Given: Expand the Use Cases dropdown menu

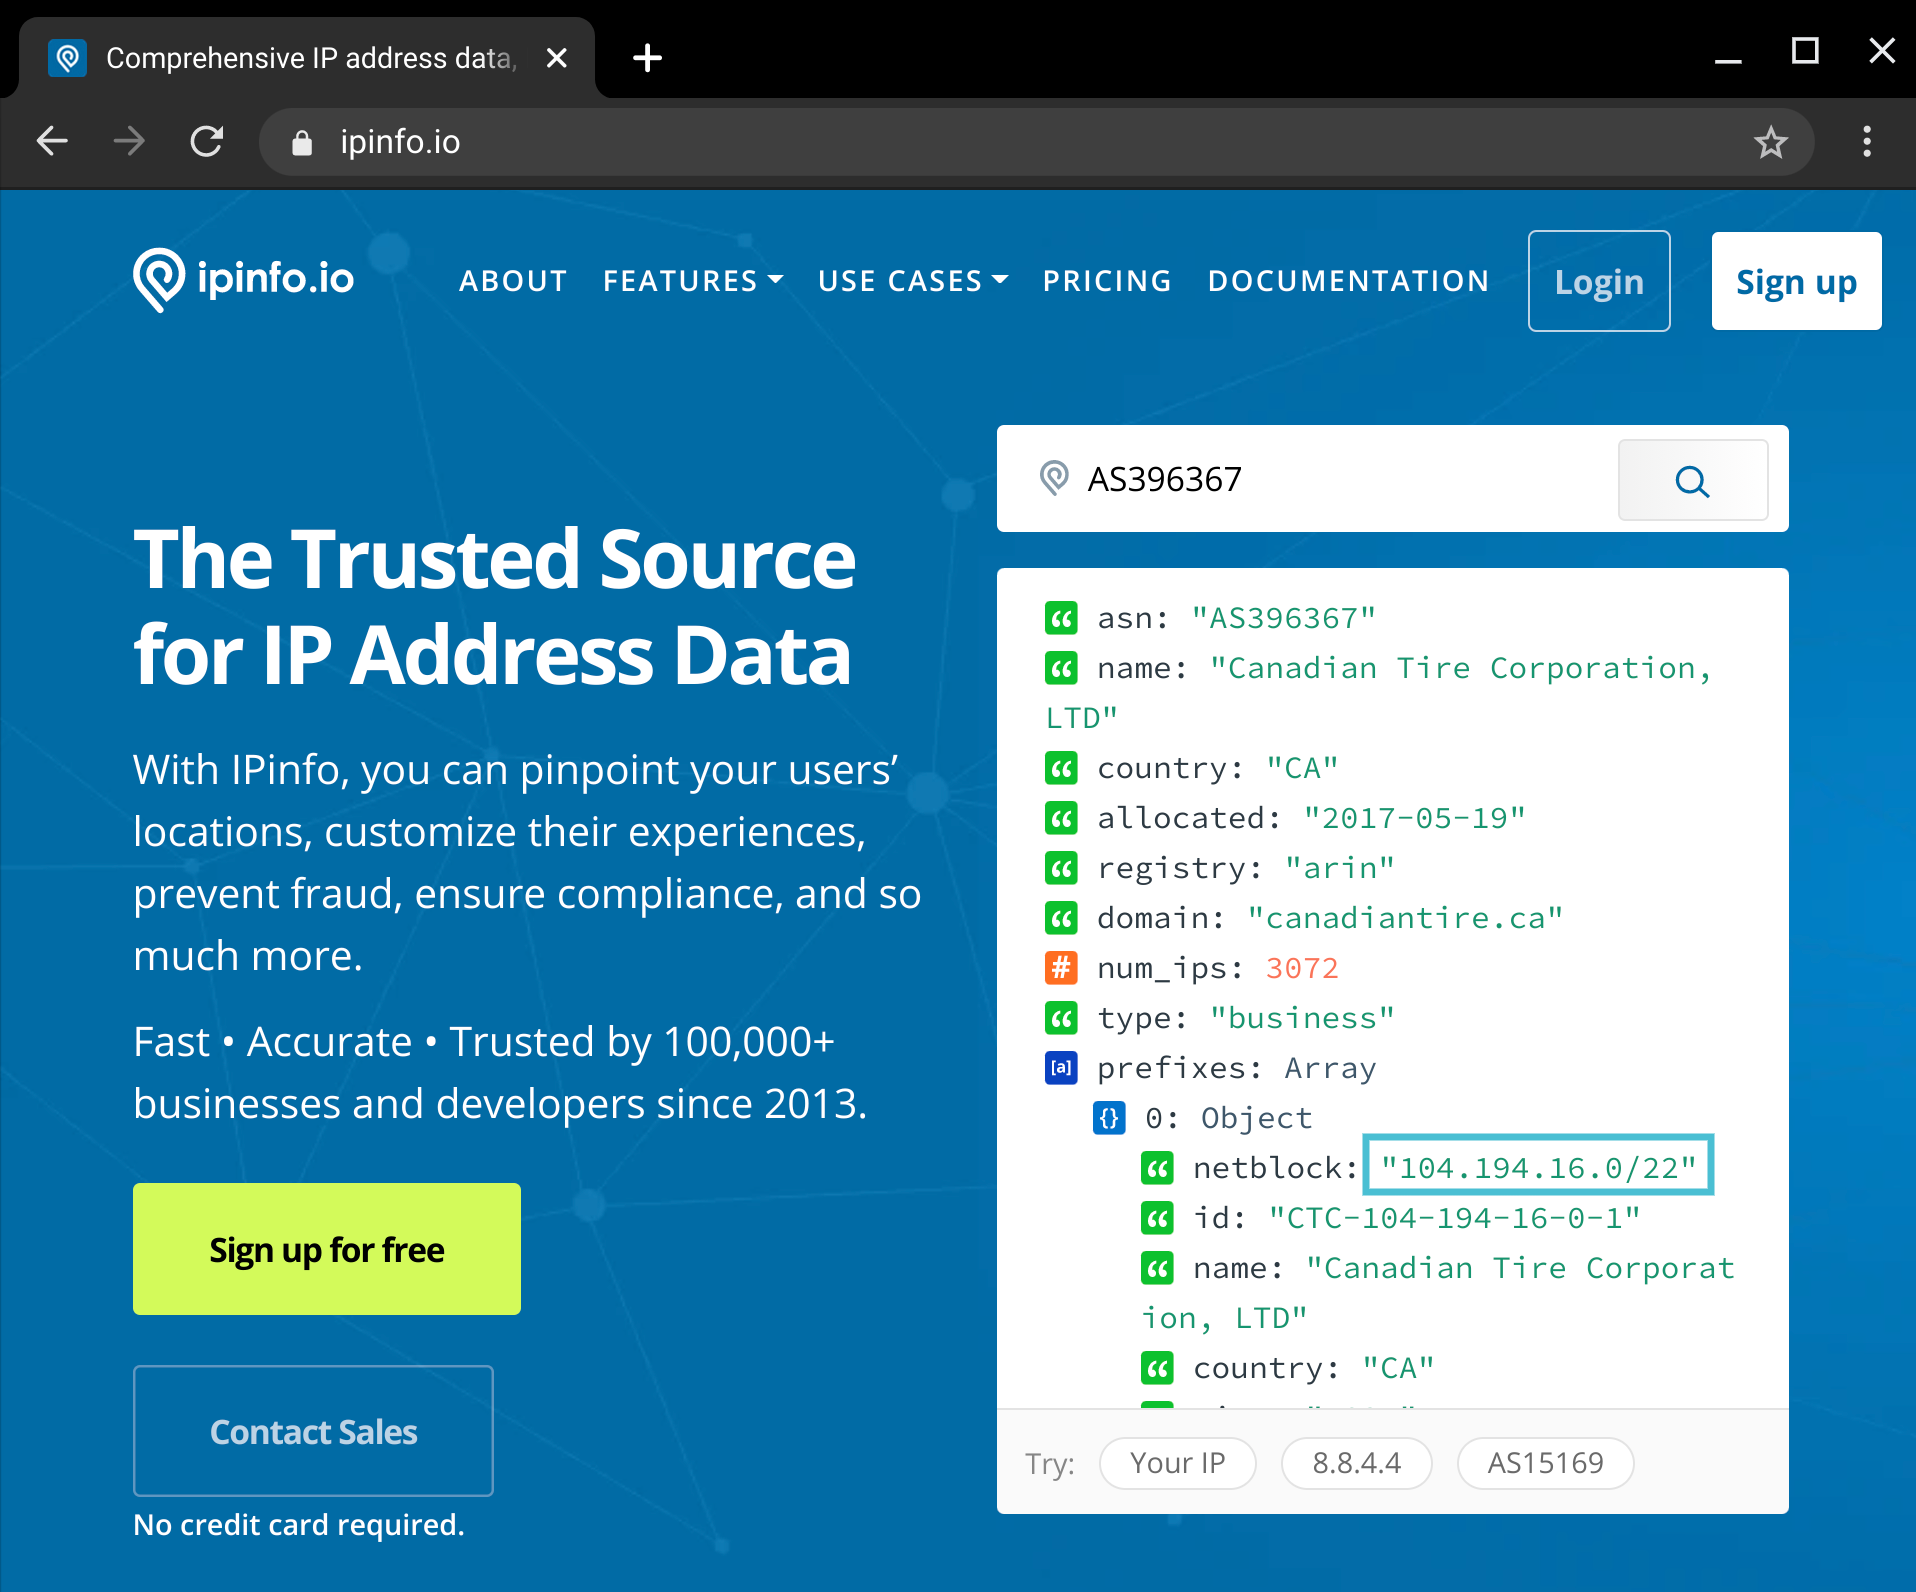Looking at the screenshot, I should pos(912,281).
